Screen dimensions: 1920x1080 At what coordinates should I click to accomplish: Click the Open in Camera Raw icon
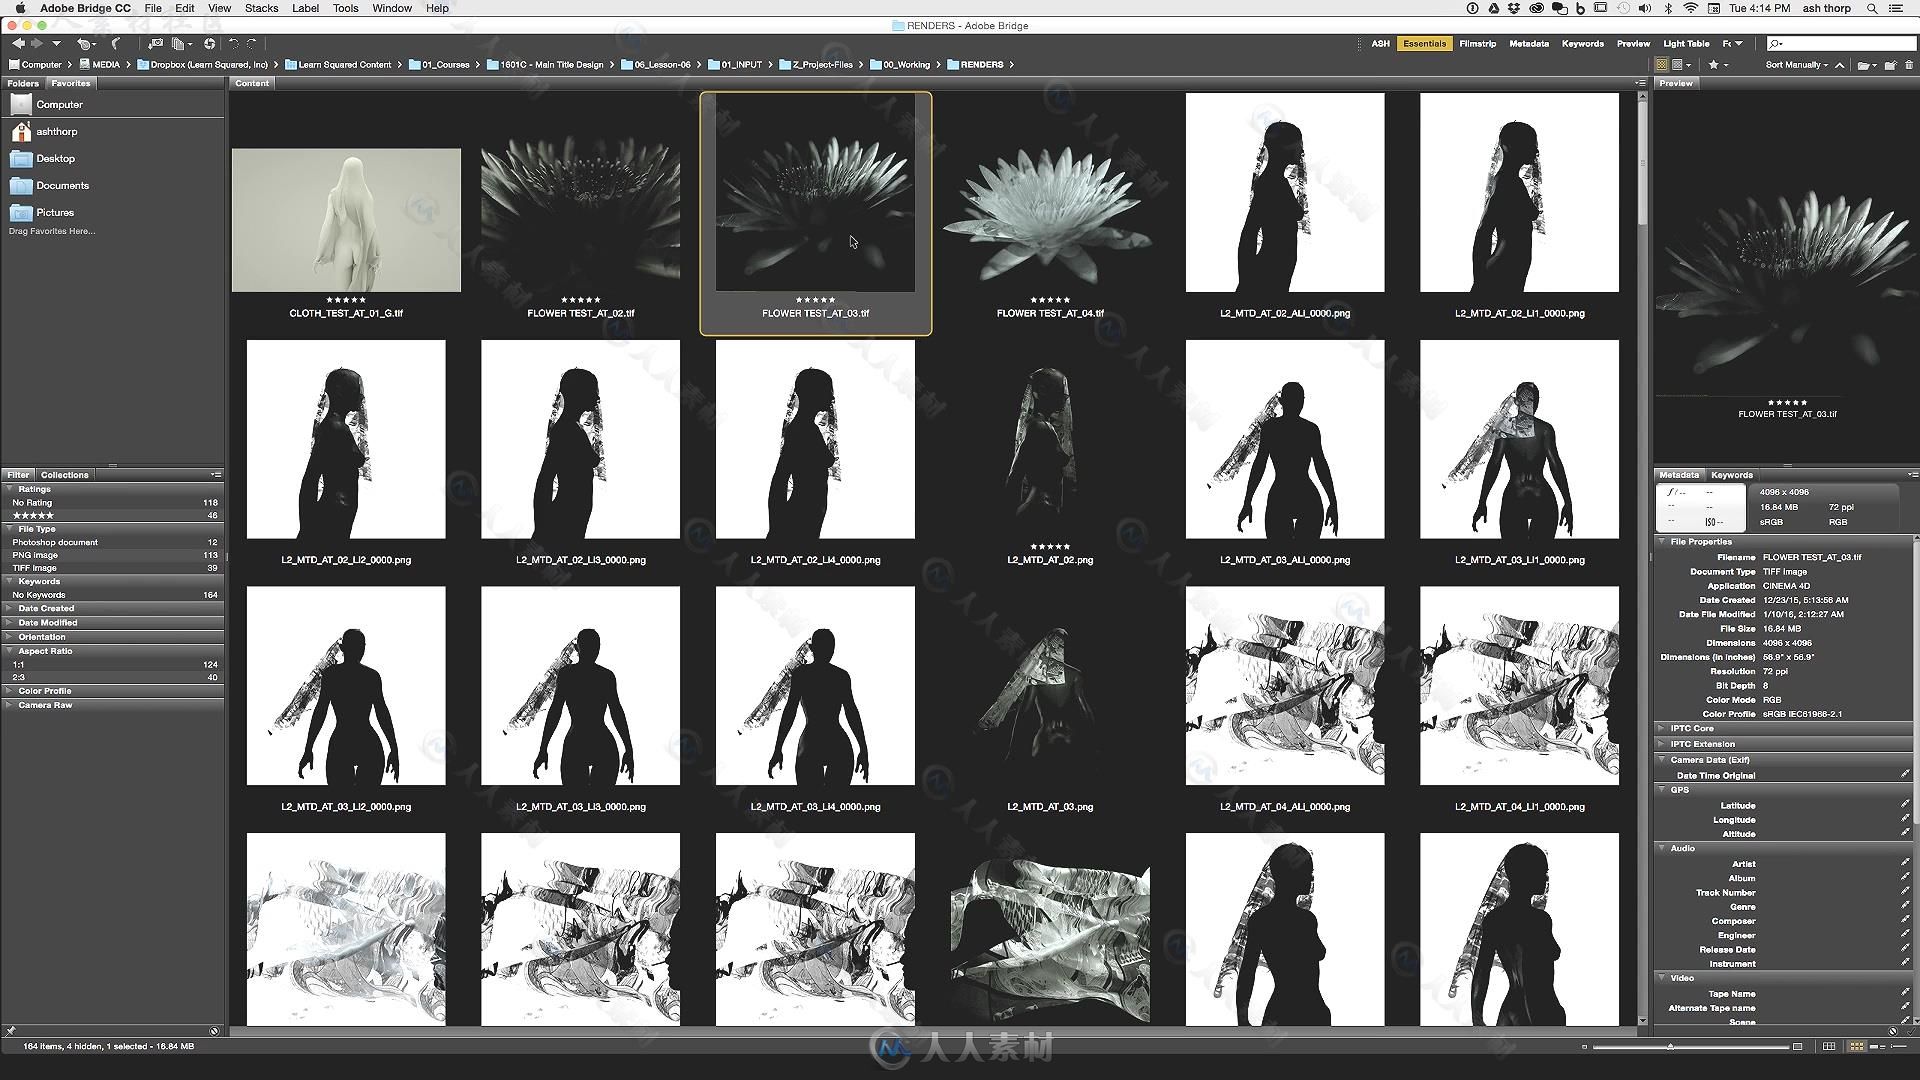tap(209, 44)
